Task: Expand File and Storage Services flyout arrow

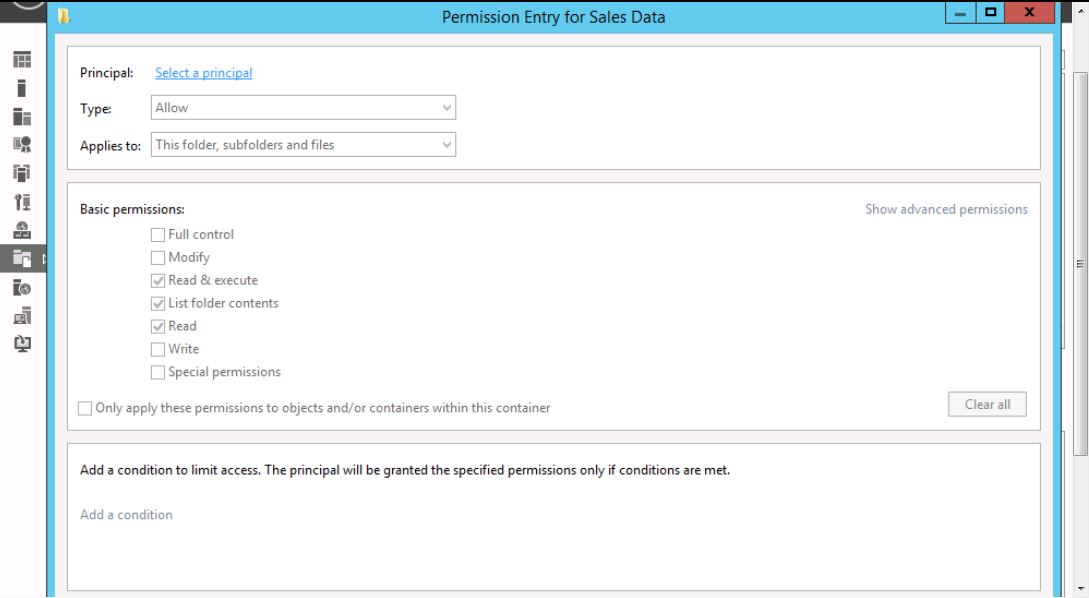Action: click(x=44, y=259)
